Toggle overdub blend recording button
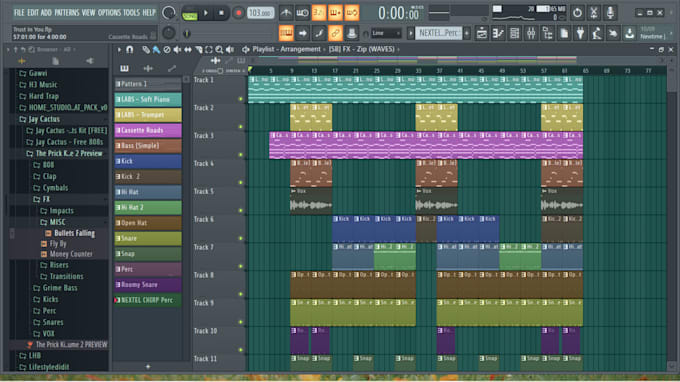This screenshot has height=382, width=680. 335,13
